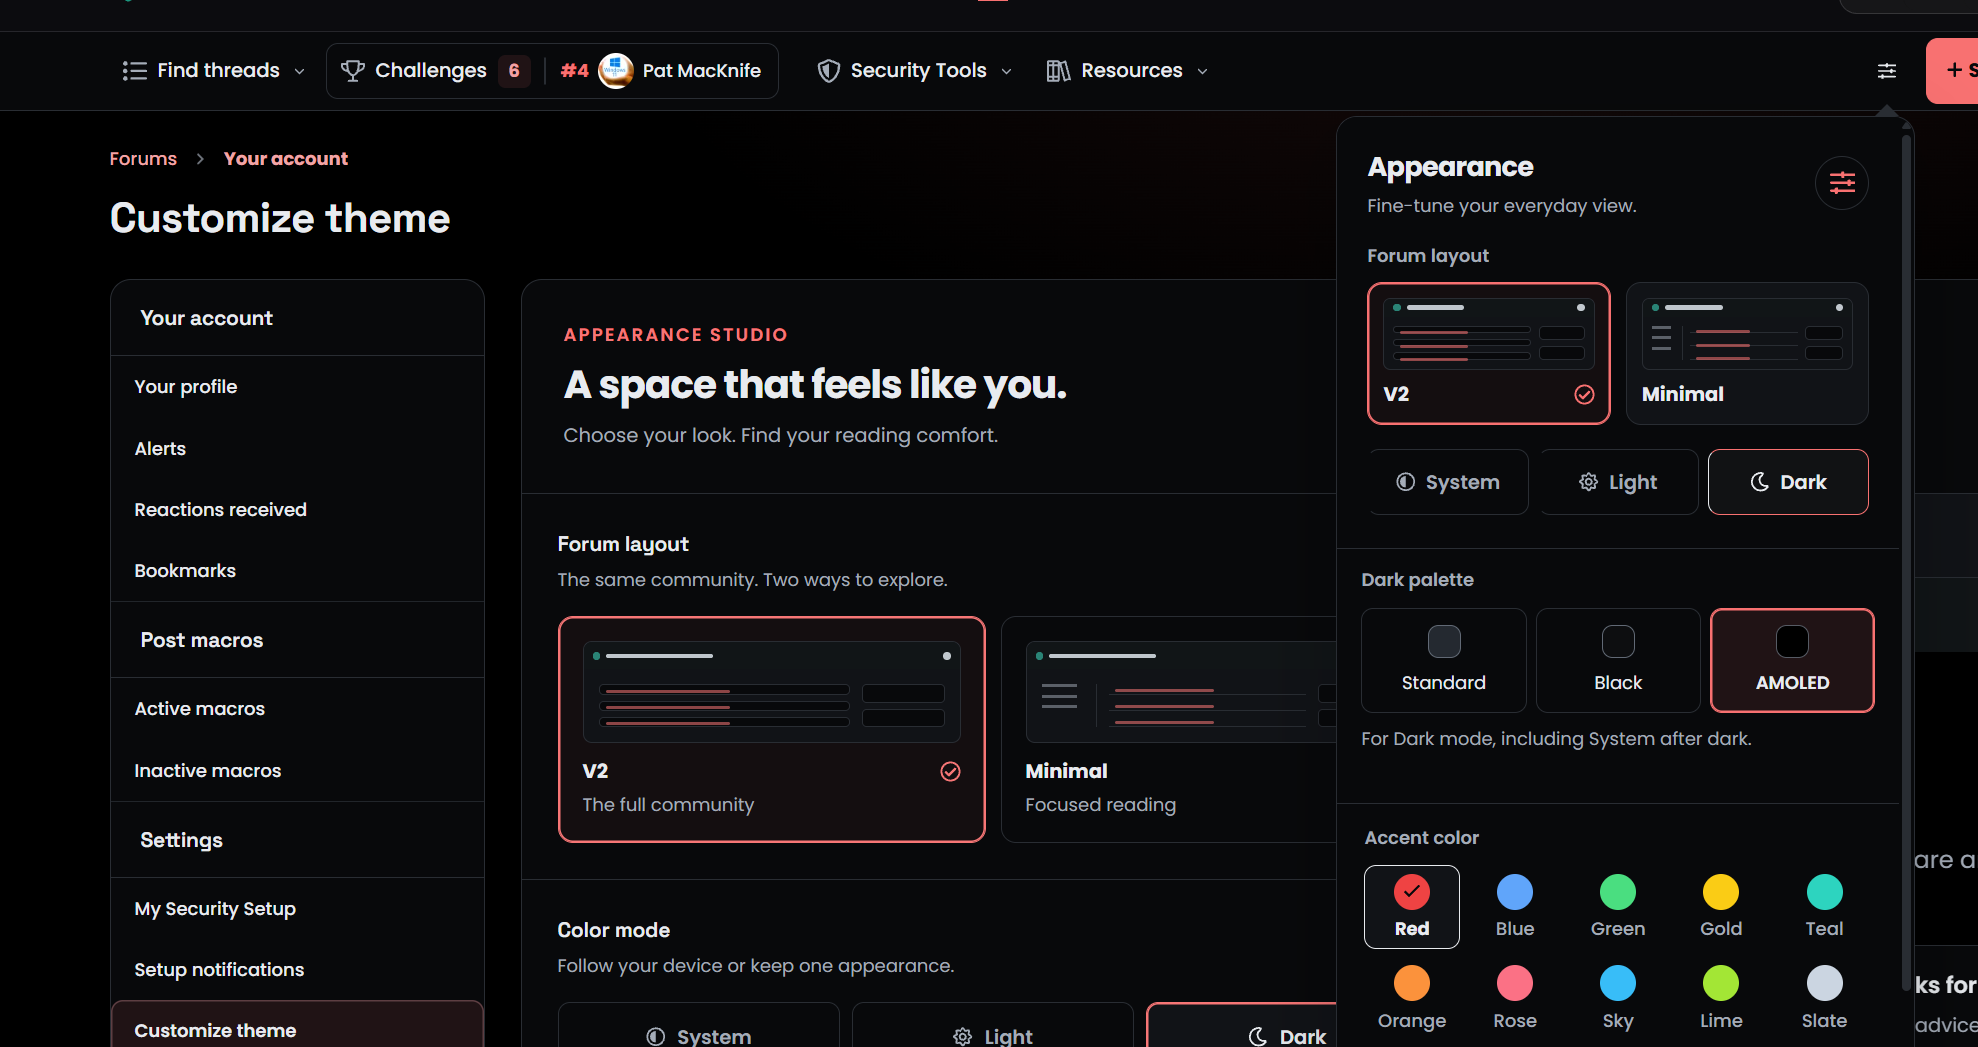Click Pat MacKnife's avatar
Screen dimensions: 1978x1047
[616, 71]
